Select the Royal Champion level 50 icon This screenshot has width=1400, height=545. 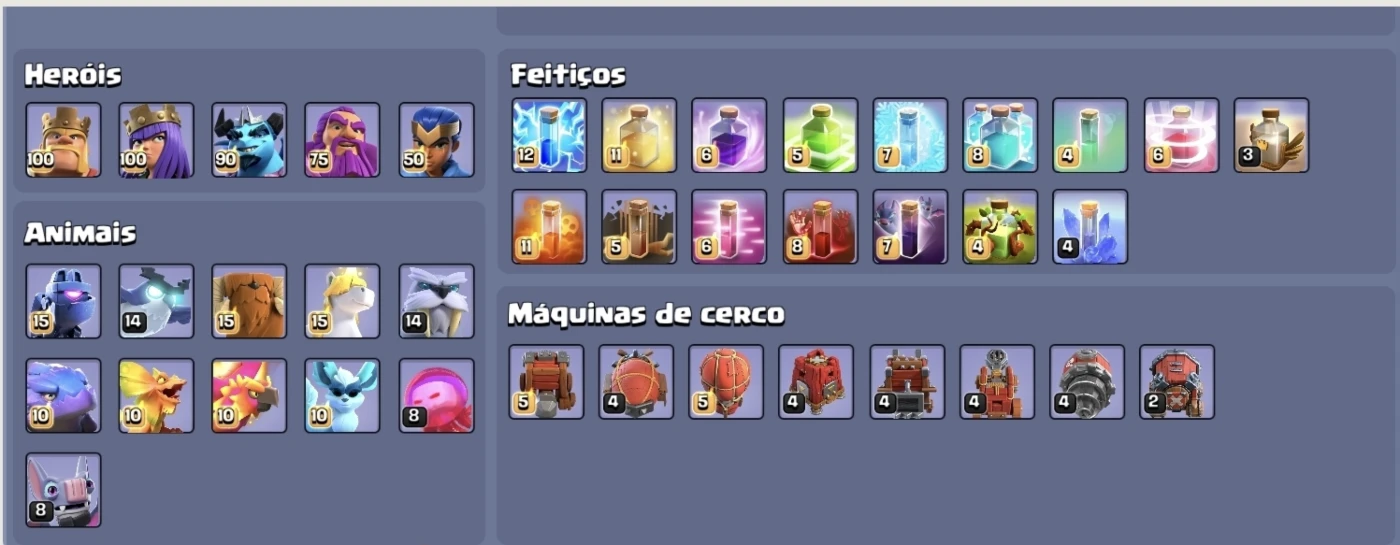tap(436, 140)
